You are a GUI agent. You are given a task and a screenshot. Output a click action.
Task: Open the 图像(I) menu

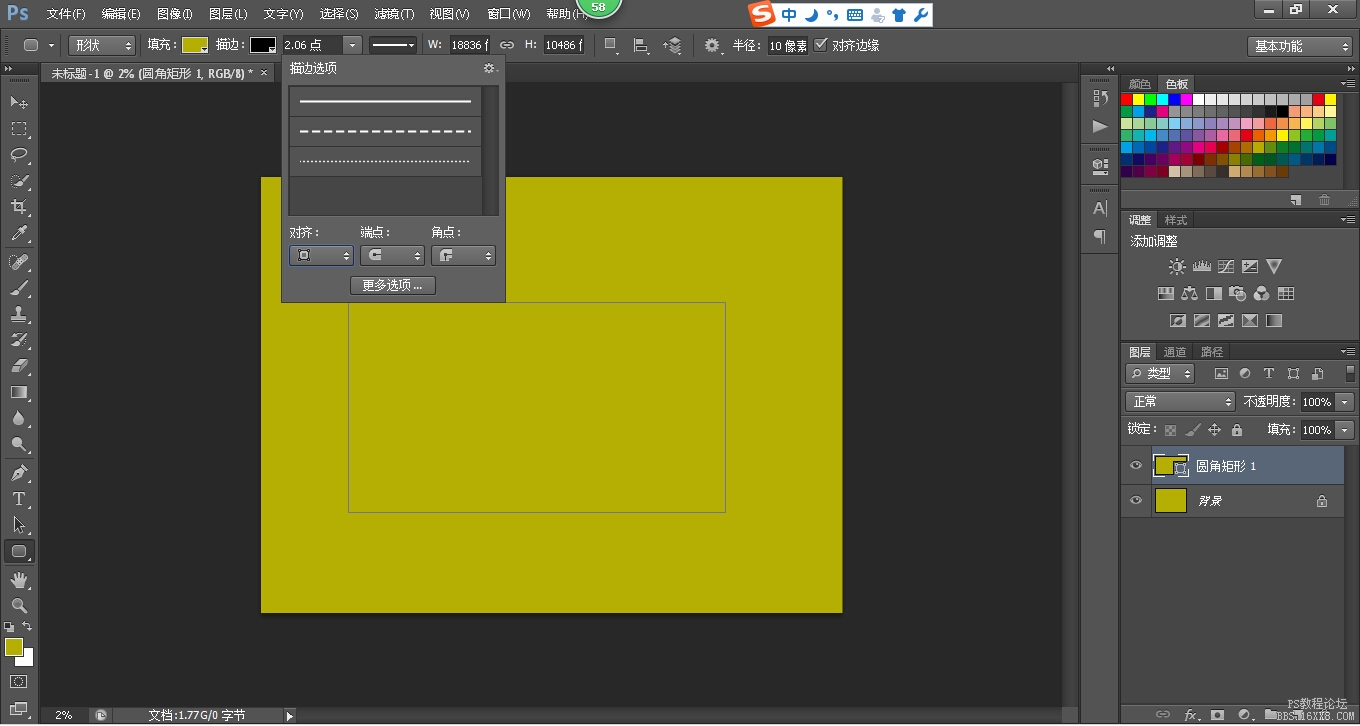coord(174,14)
